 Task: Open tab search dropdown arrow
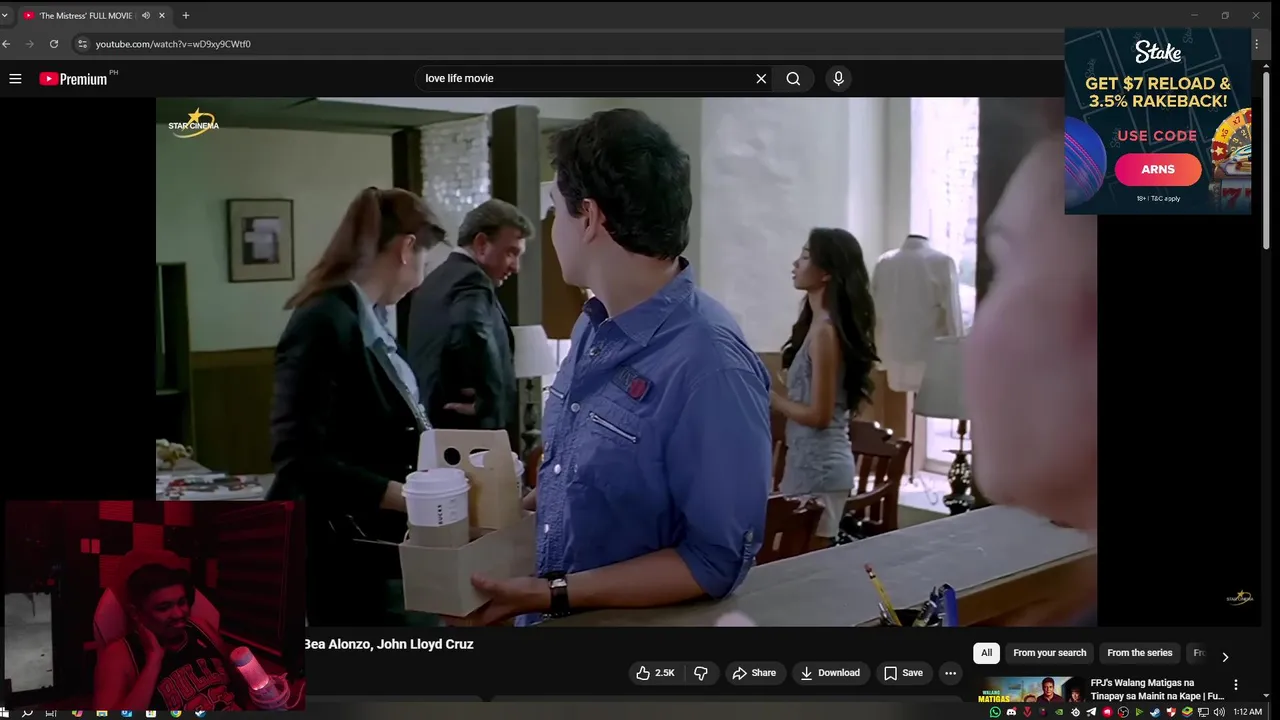pos(5,15)
